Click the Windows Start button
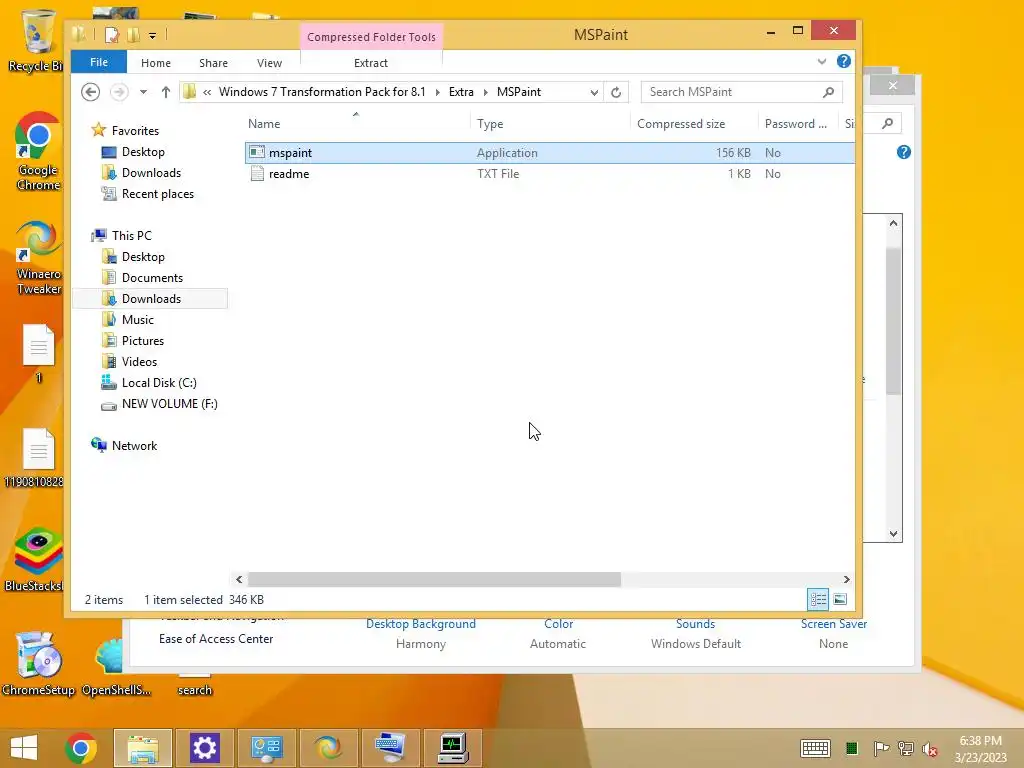Image resolution: width=1024 pixels, height=768 pixels. click(24, 748)
